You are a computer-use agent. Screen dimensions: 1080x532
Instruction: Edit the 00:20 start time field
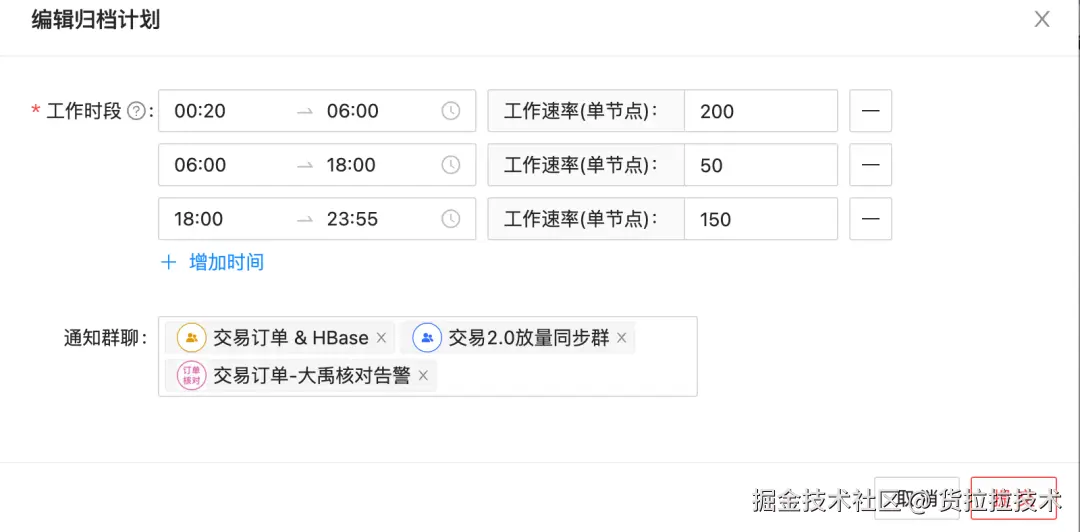[201, 111]
